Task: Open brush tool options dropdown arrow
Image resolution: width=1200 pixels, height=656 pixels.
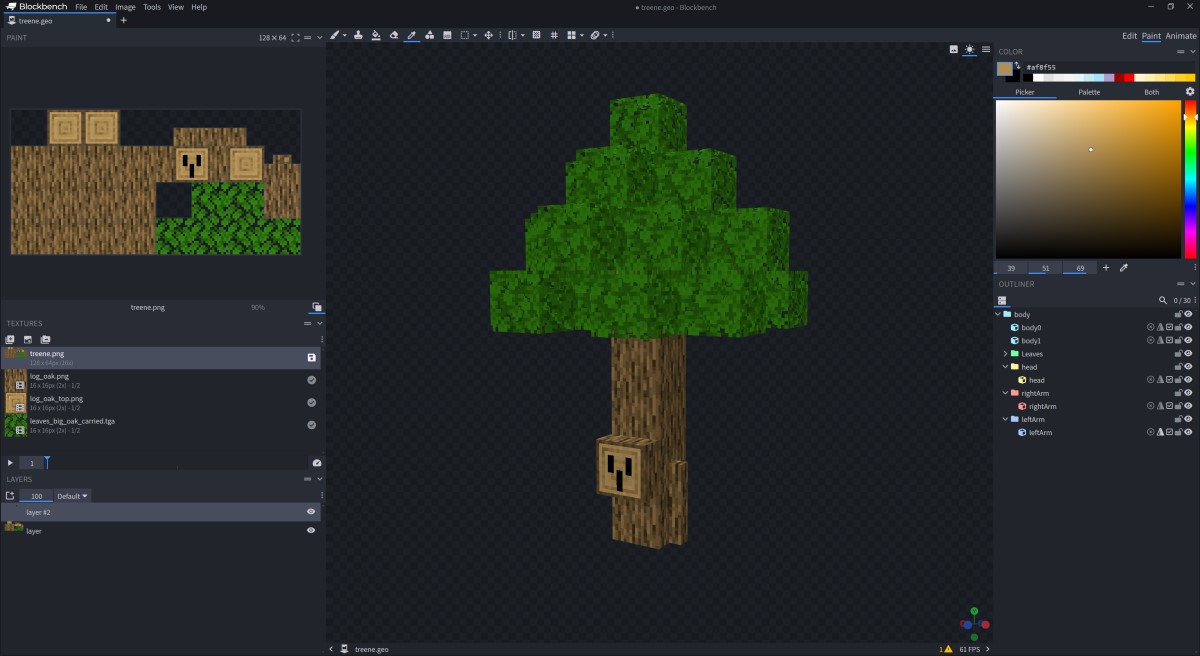Action: tap(345, 35)
